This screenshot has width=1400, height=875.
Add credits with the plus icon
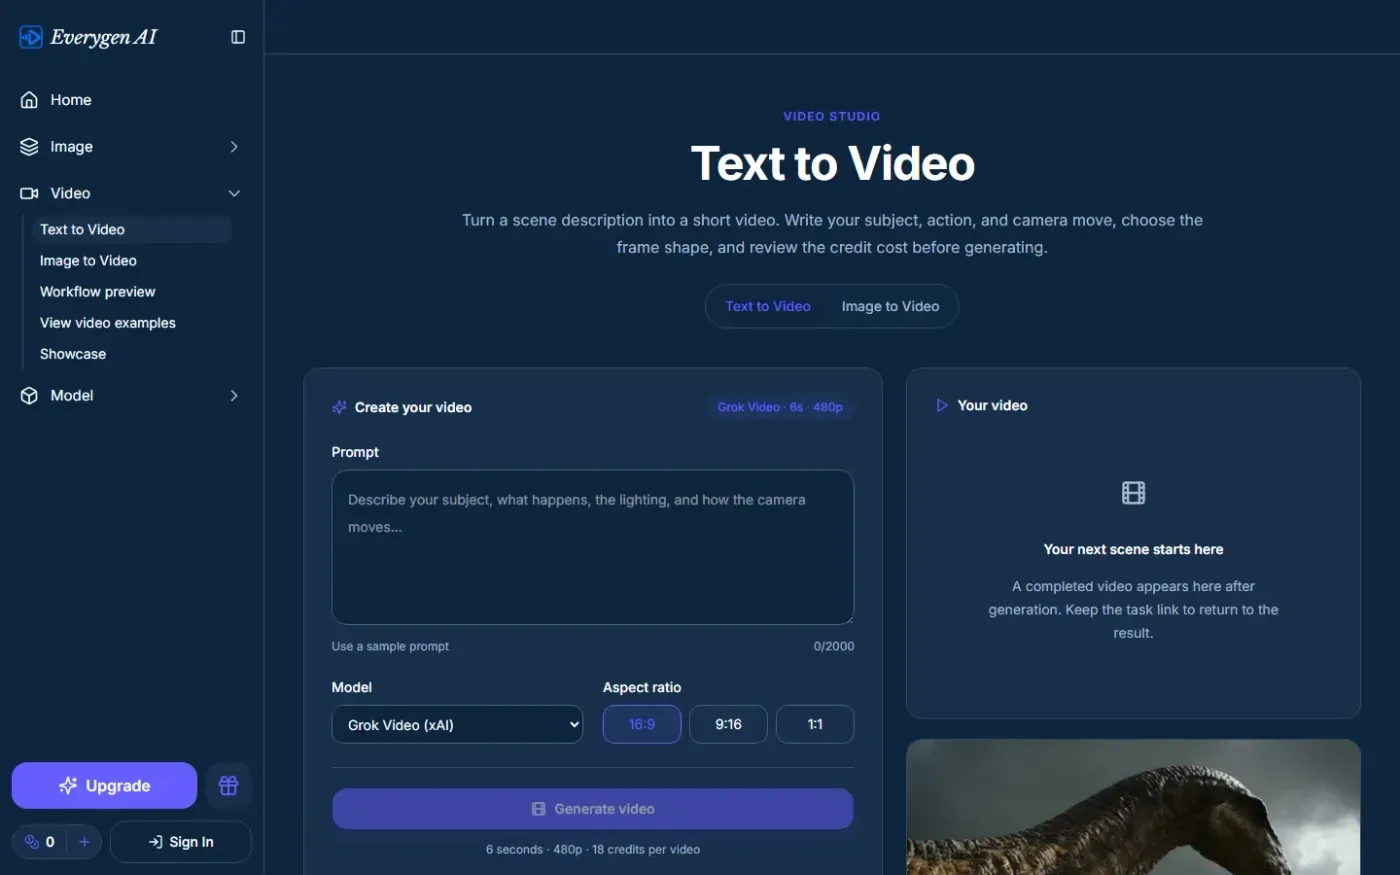[x=84, y=842]
